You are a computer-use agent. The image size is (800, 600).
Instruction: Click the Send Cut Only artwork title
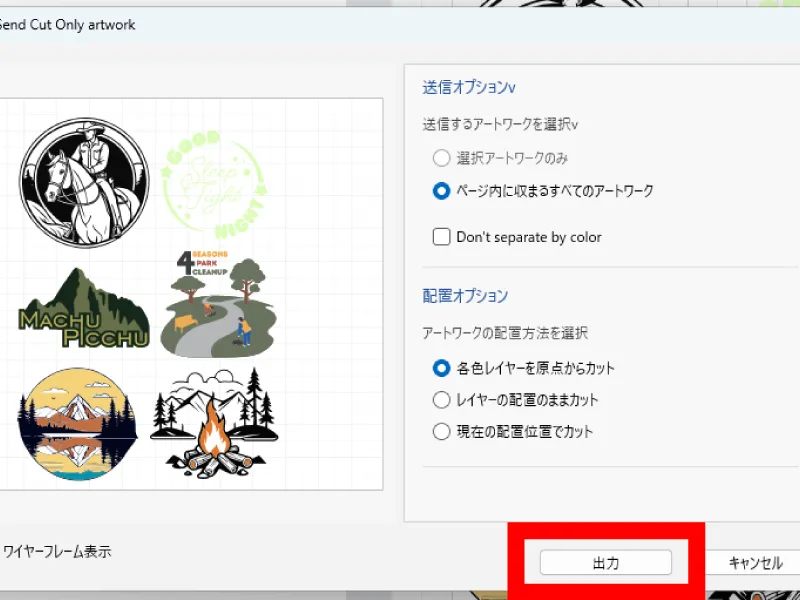67,24
